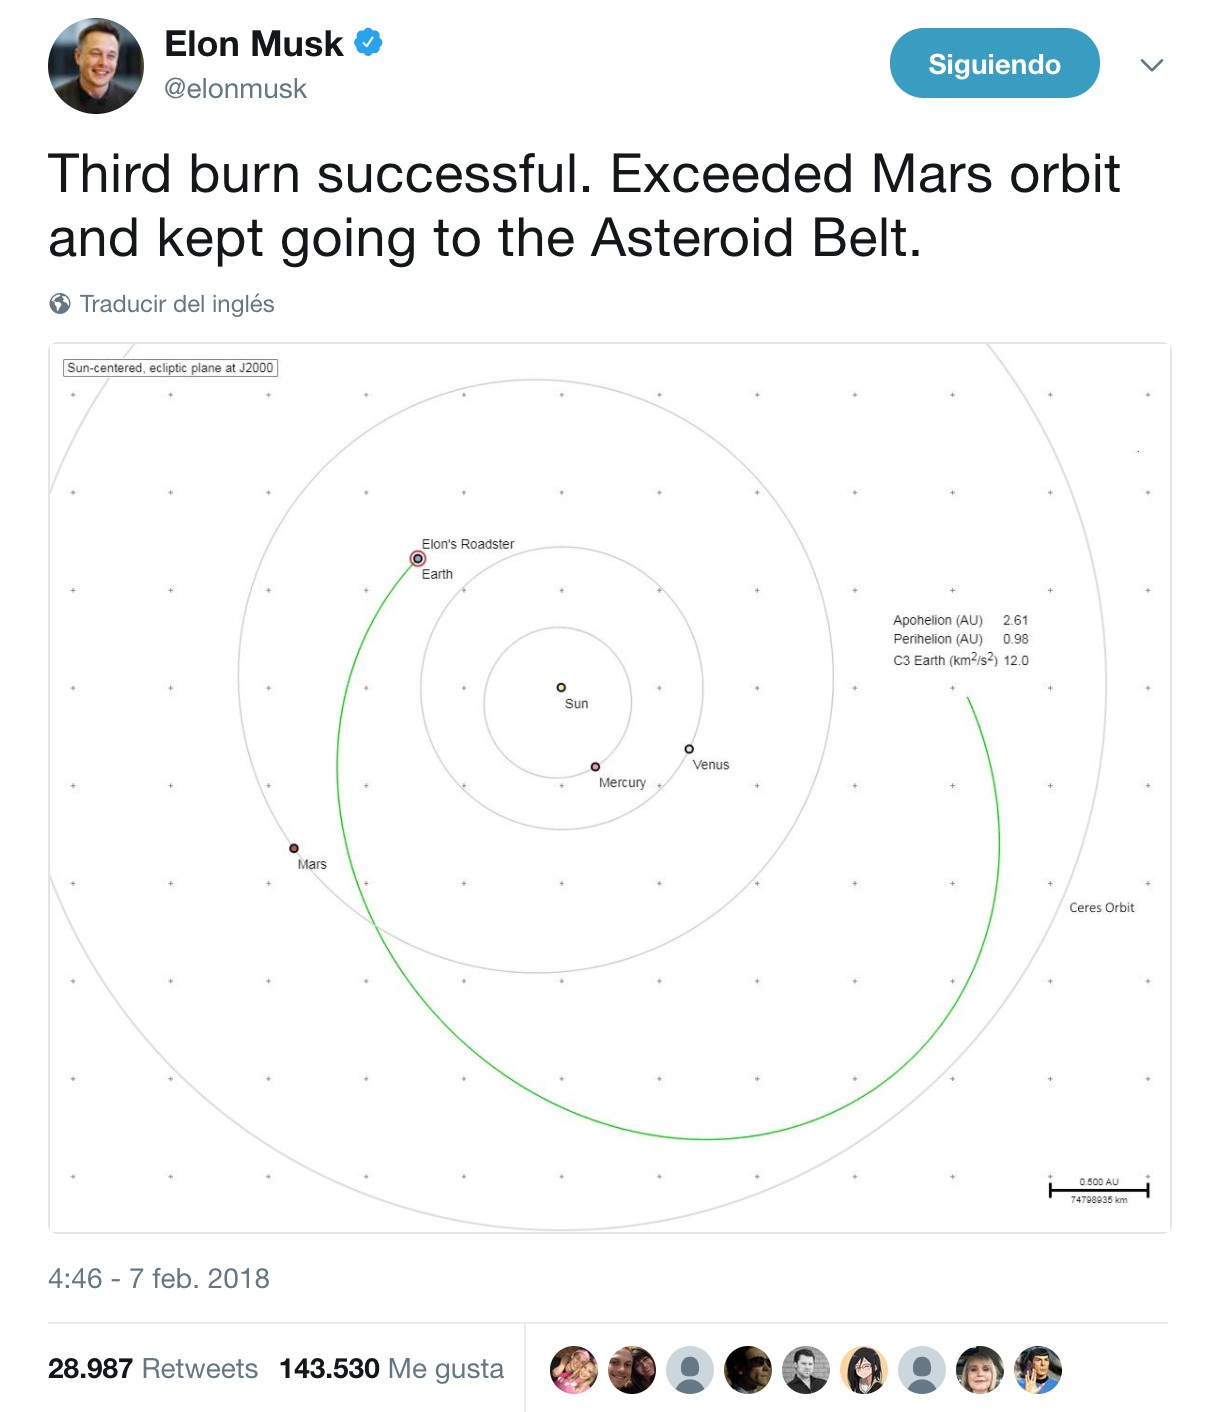Click the Mercury planet marker

[x=595, y=767]
